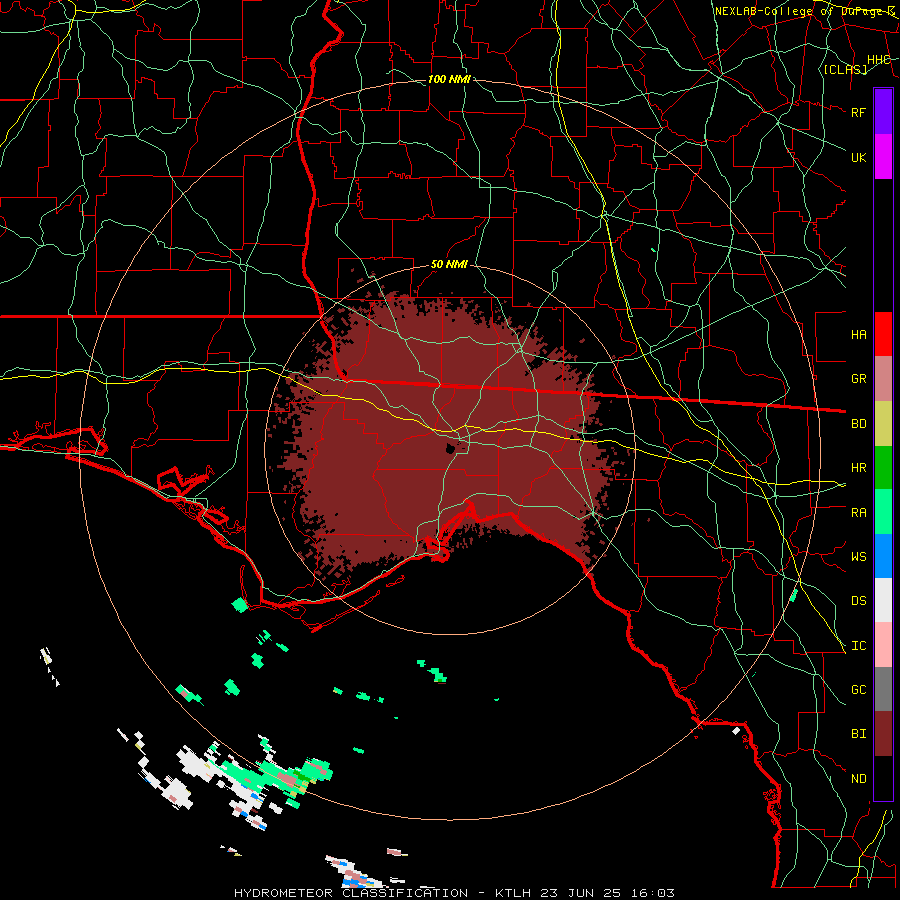Click the HR legend label
The height and width of the screenshot is (900, 900).
coord(859,468)
